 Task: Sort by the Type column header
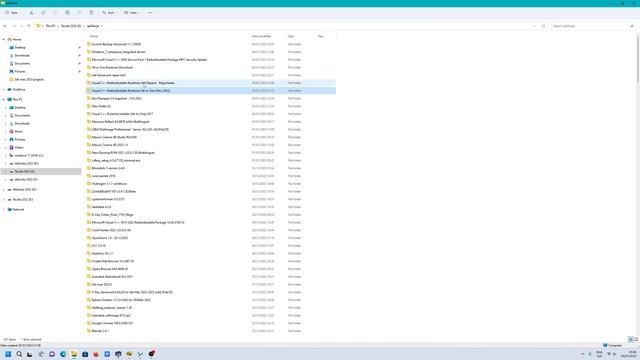click(x=291, y=36)
